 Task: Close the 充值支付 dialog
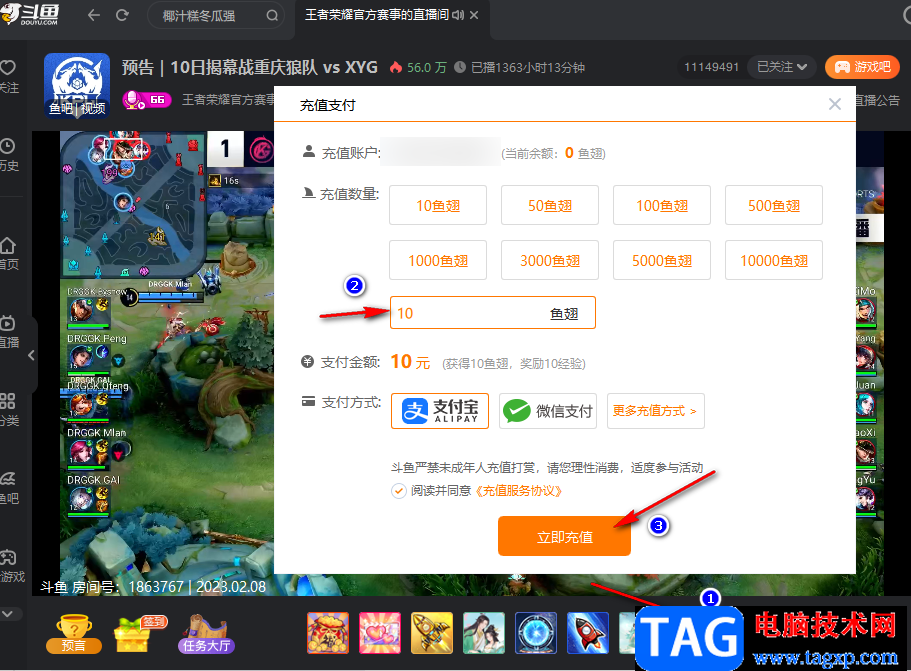(835, 104)
